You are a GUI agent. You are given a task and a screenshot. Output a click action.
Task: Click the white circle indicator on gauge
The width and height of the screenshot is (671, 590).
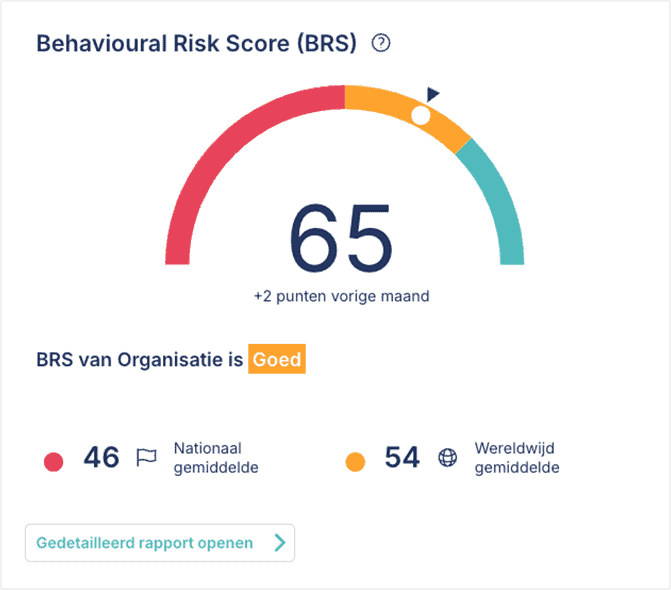[421, 116]
